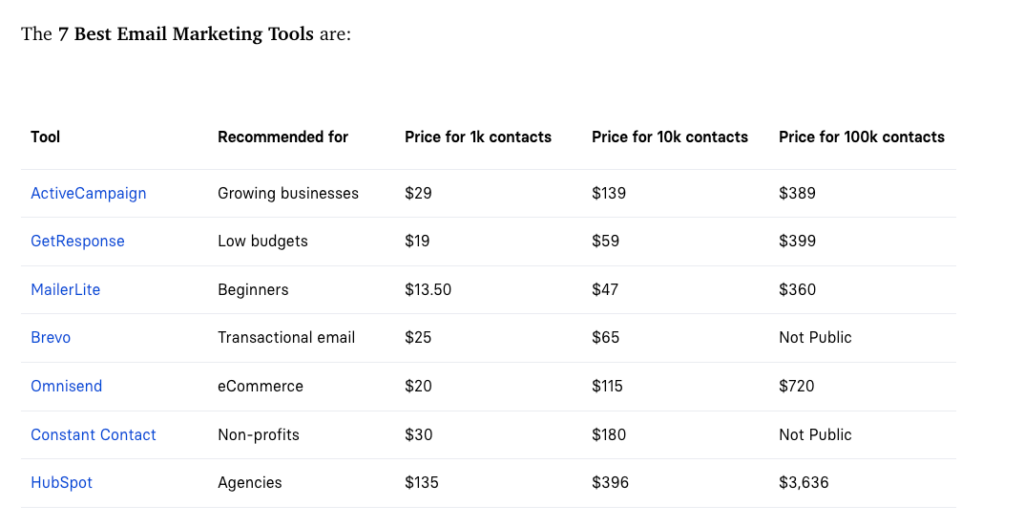Click the $13.50 MailerLite price
Viewport: 1024px width, 527px height.
(428, 289)
